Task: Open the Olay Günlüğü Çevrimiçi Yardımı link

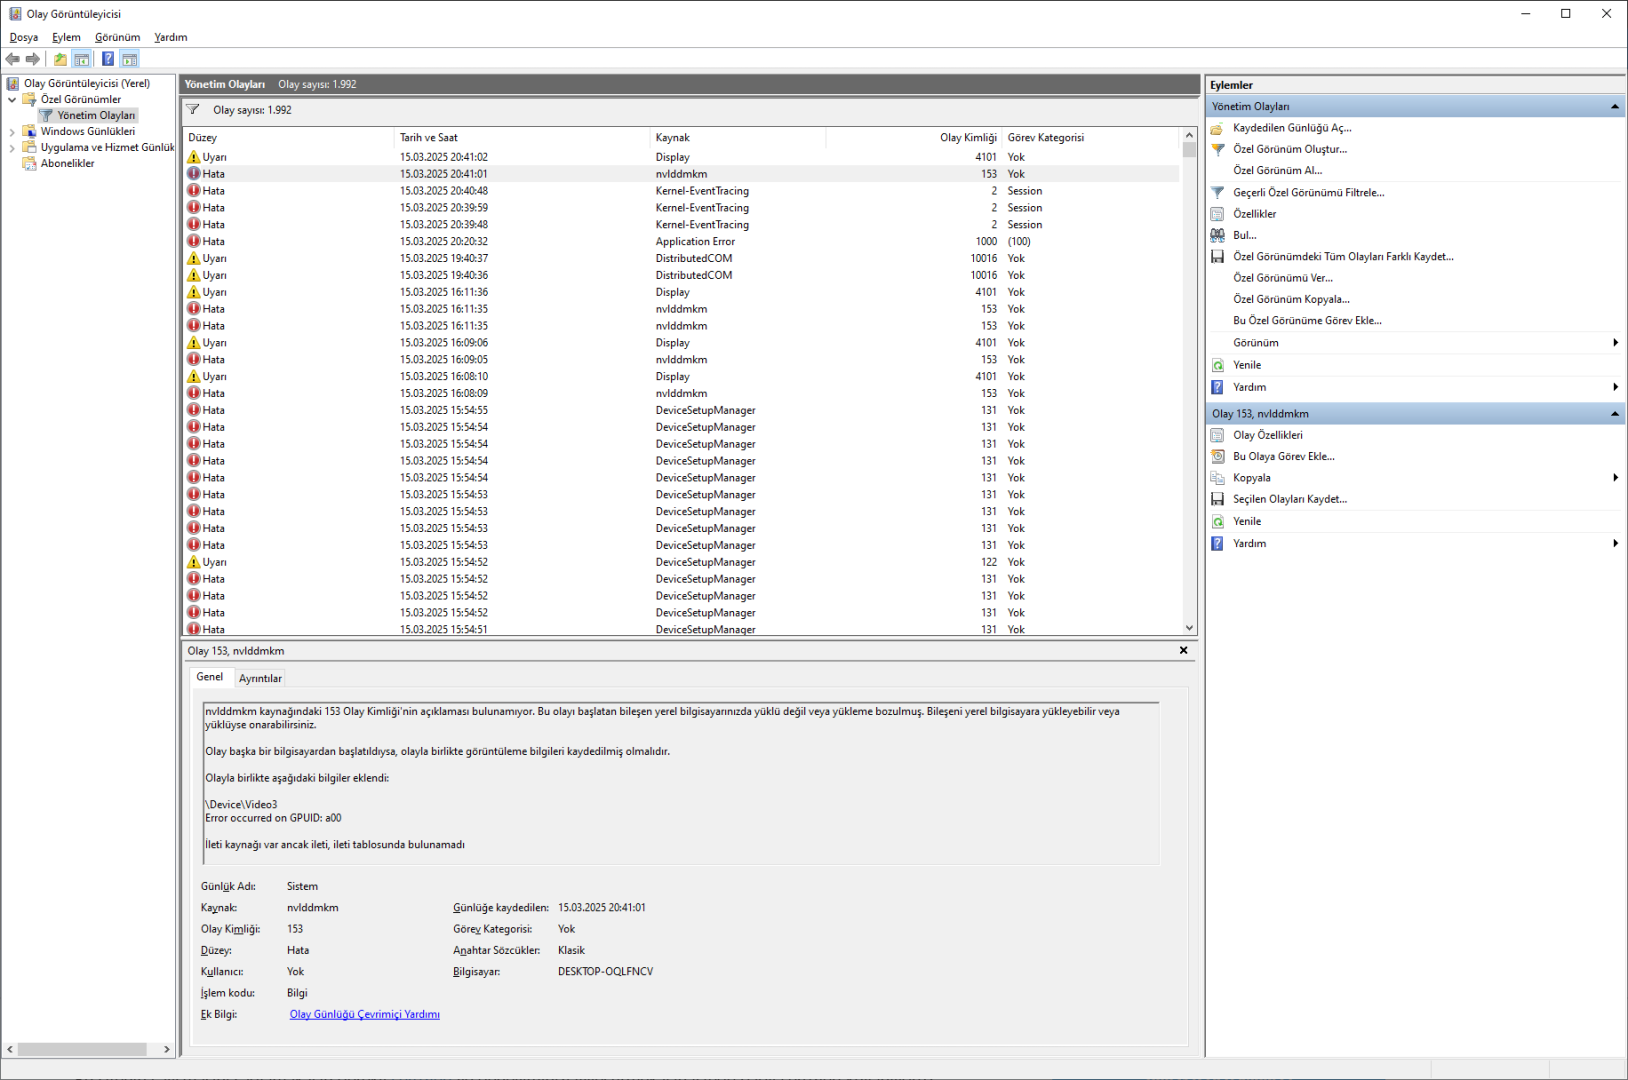Action: (x=365, y=1014)
